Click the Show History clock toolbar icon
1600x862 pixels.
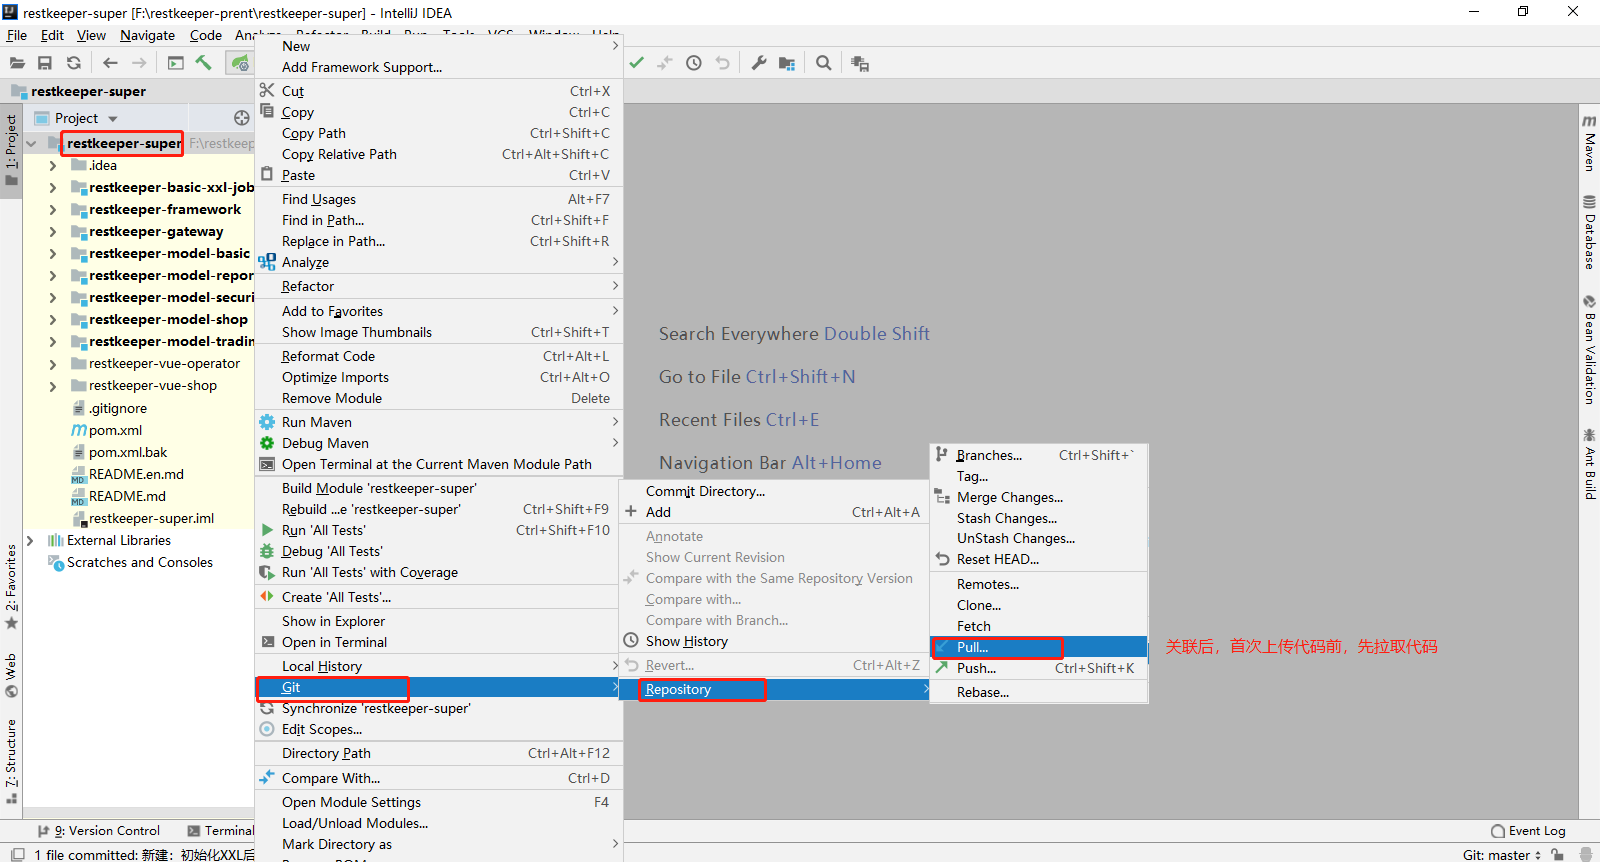click(694, 63)
